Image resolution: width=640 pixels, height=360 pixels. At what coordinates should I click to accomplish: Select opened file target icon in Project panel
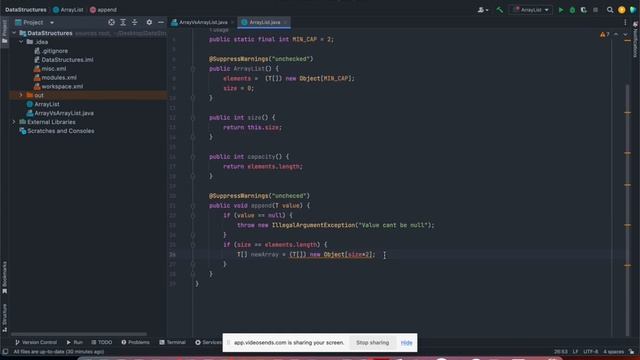pyautogui.click(x=111, y=22)
